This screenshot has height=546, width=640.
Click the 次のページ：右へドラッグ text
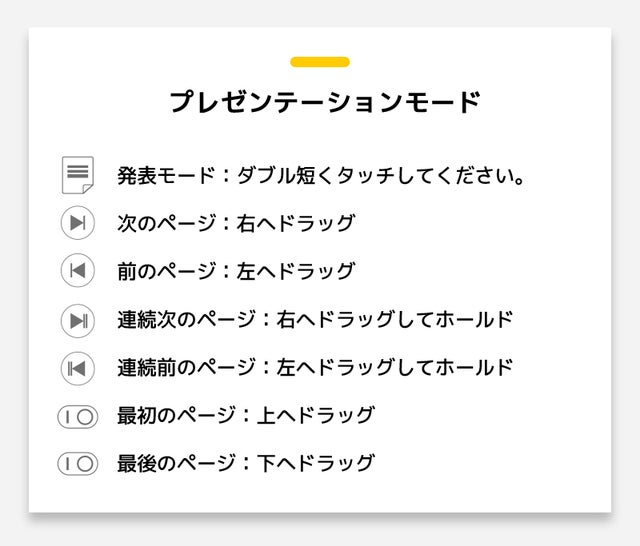236,223
